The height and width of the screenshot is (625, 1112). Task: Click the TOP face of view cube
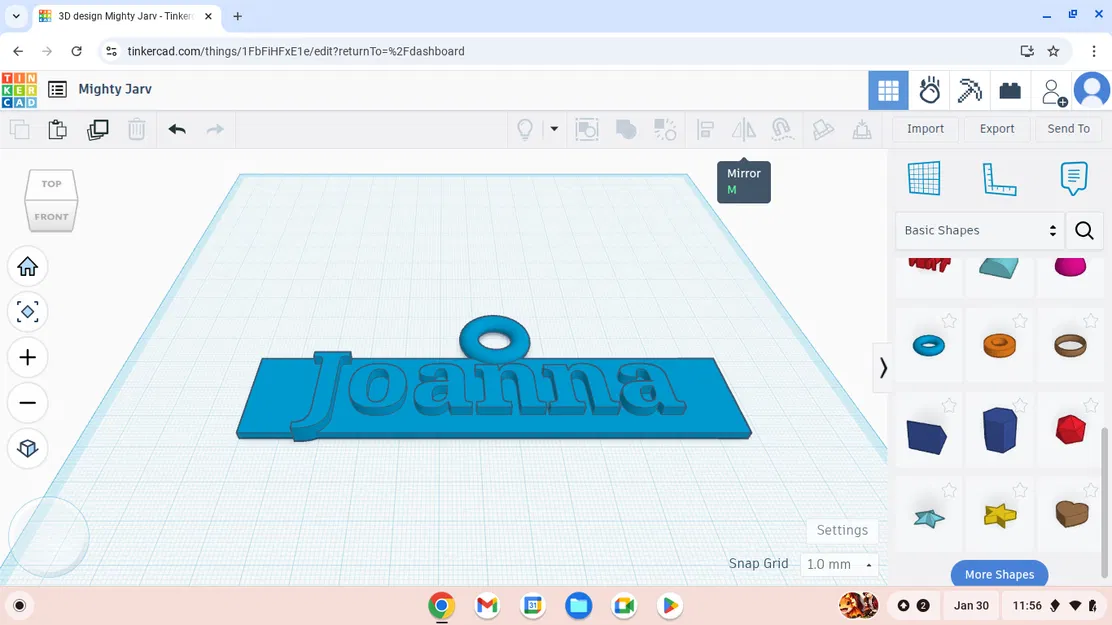pos(51,184)
